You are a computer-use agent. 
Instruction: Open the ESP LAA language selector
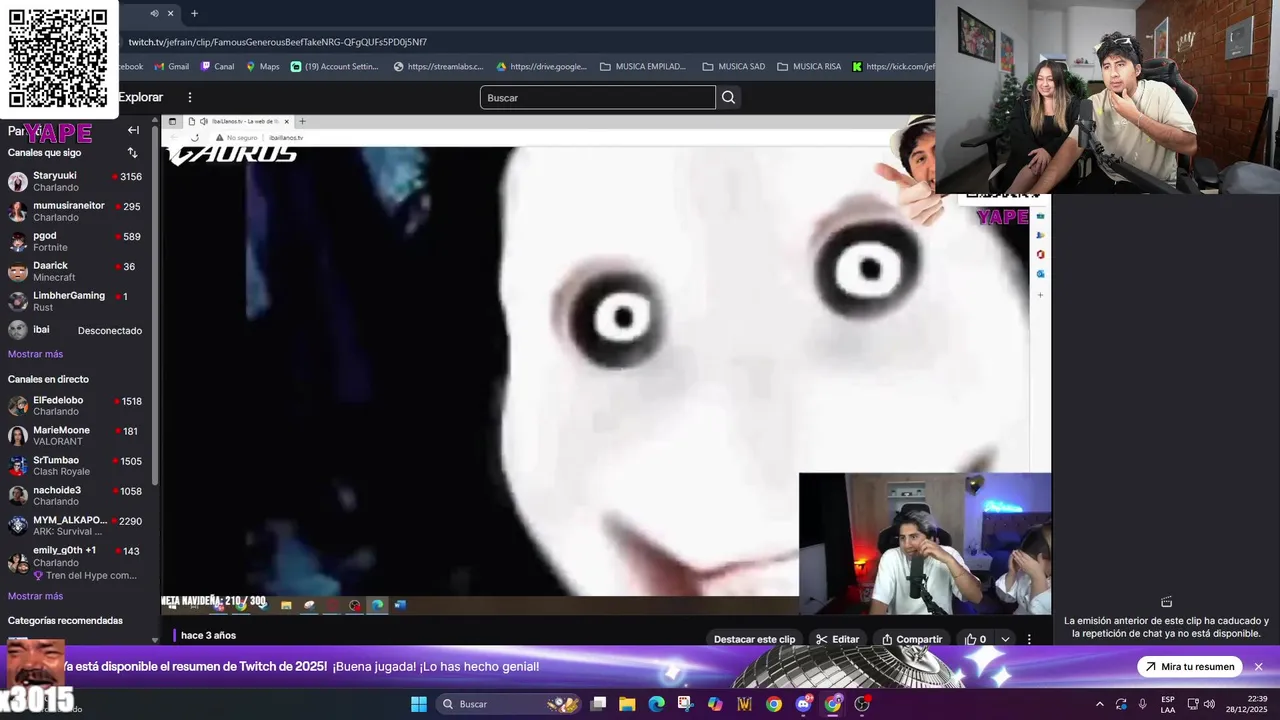[x=1168, y=704]
